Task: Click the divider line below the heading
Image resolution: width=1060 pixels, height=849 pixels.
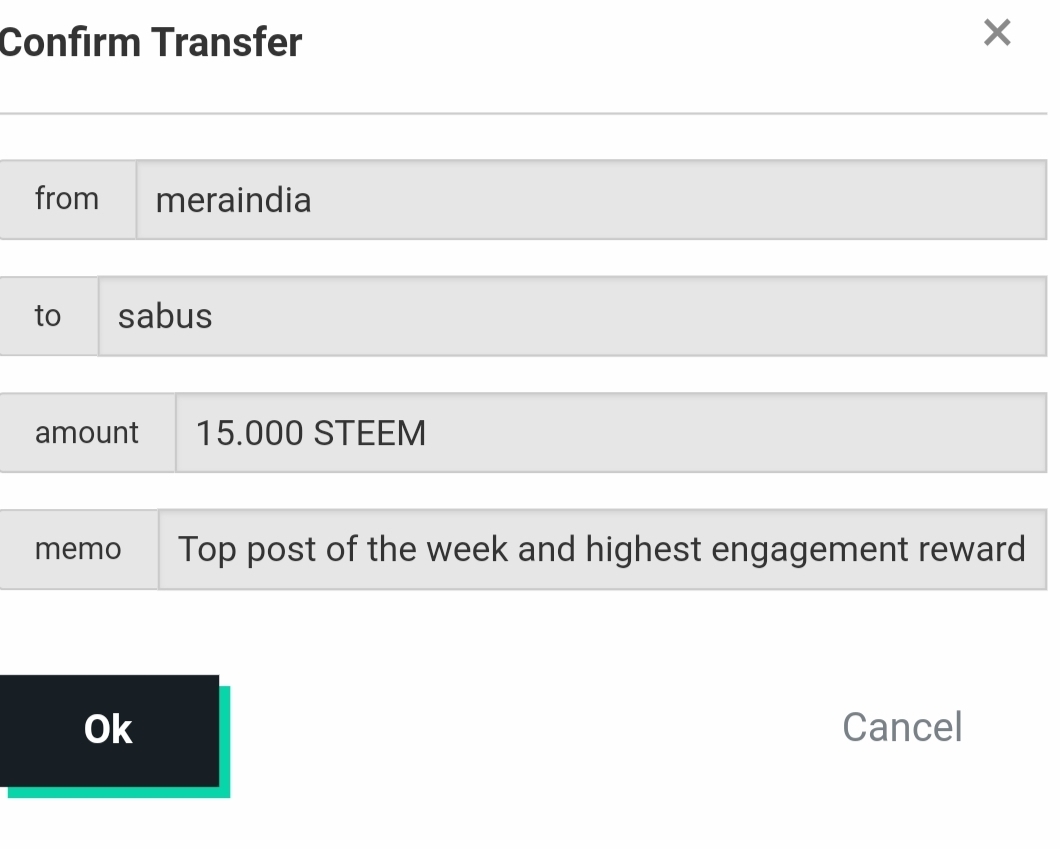Action: tap(520, 114)
